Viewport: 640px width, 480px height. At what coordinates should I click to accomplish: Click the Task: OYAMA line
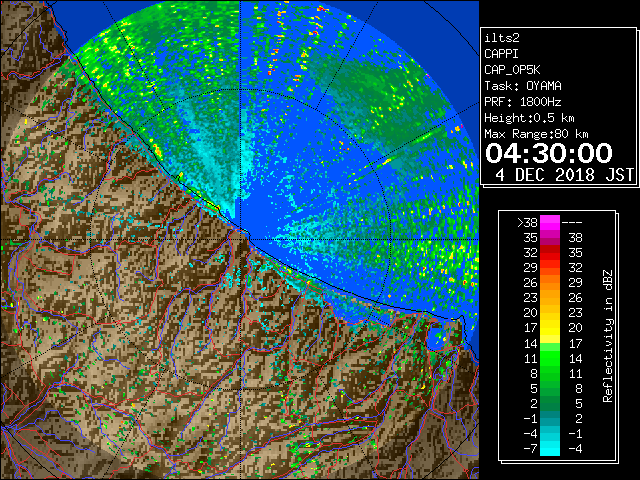coord(523,86)
